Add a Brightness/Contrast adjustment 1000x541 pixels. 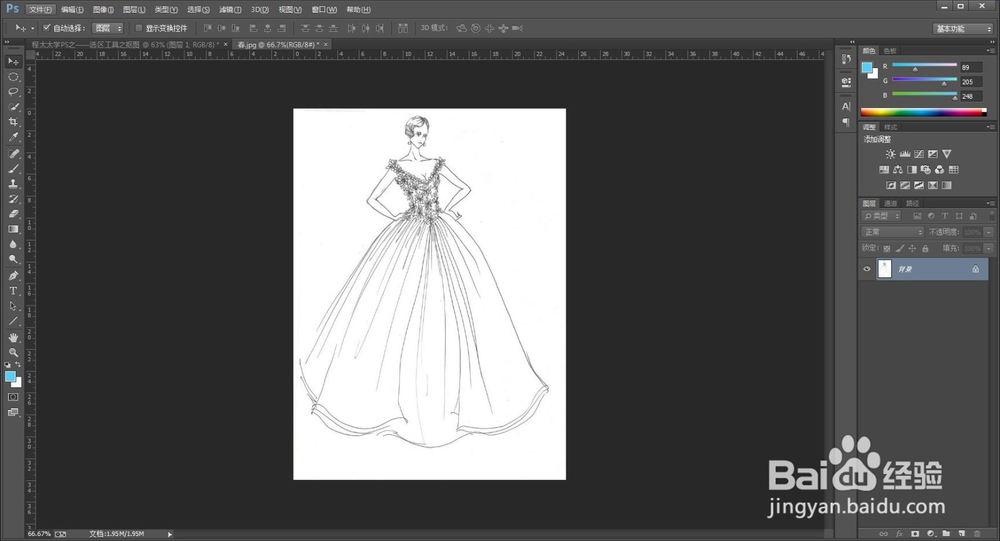click(890, 154)
